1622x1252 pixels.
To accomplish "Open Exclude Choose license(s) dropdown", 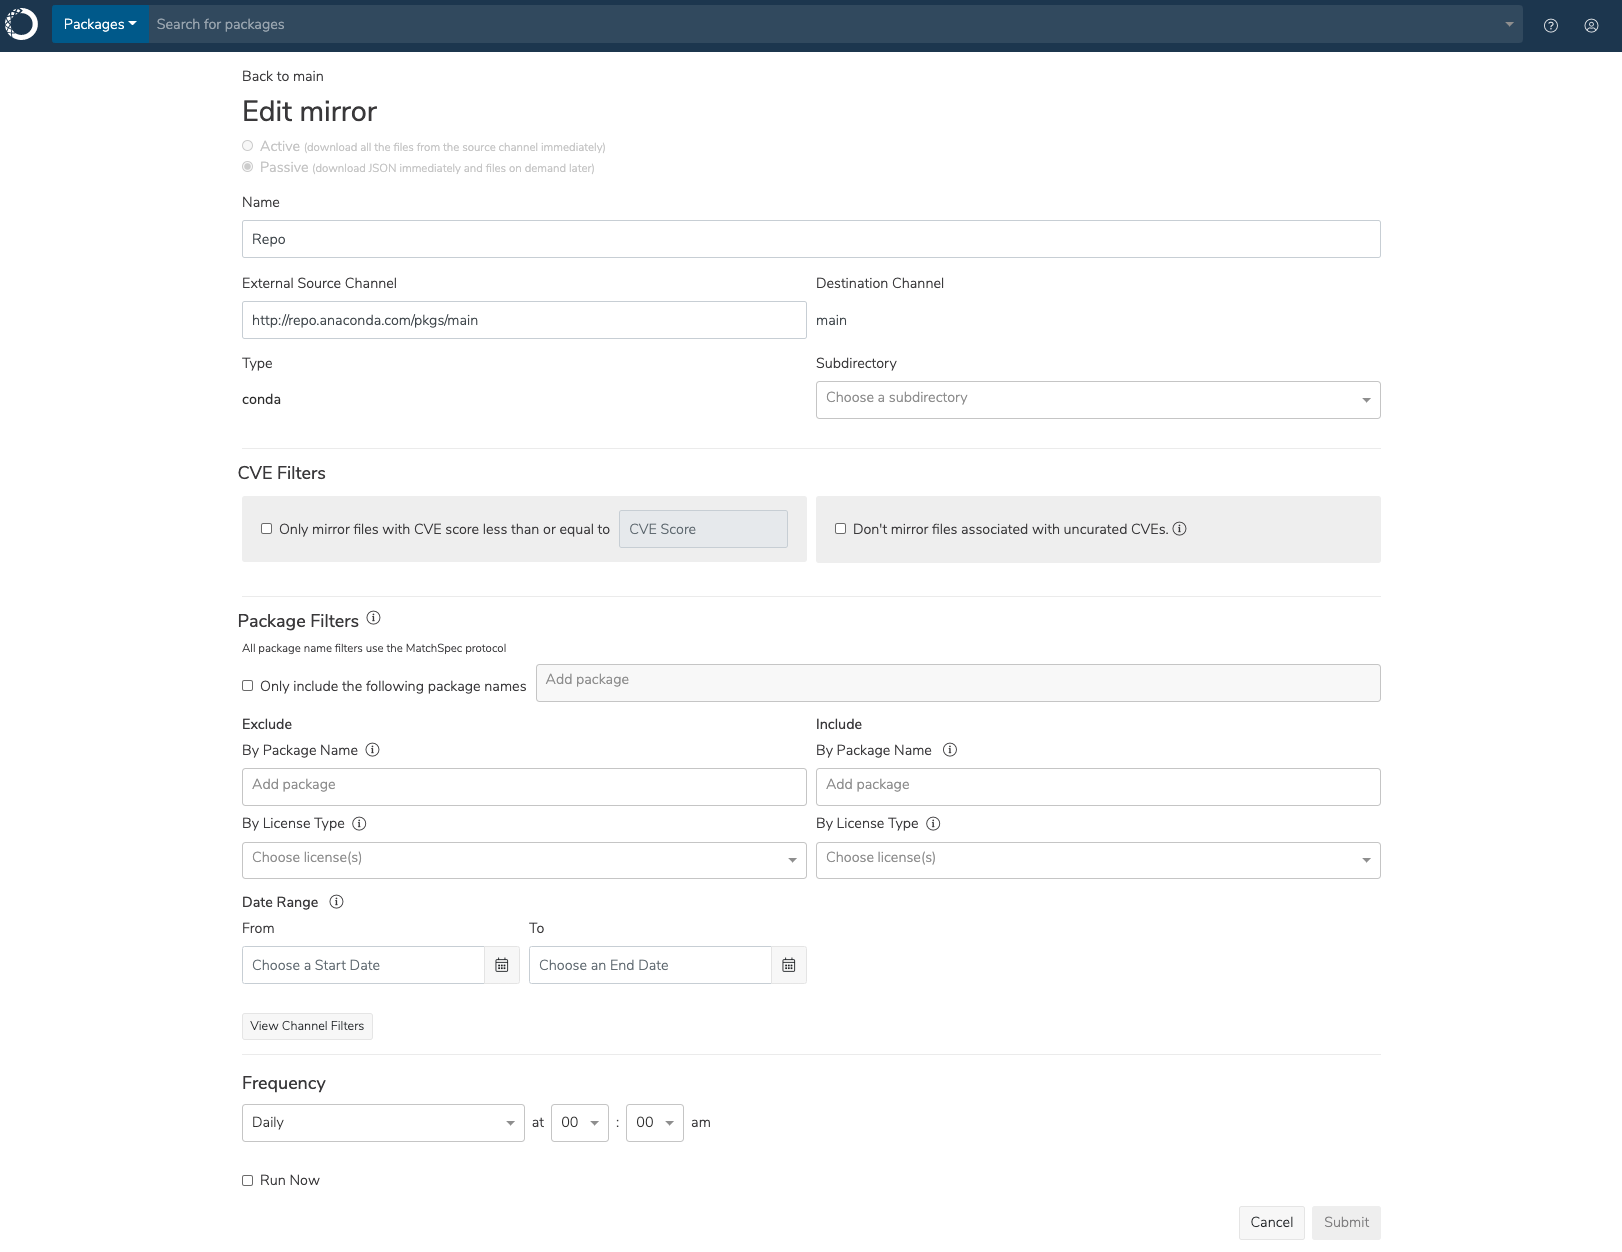I will point(524,860).
